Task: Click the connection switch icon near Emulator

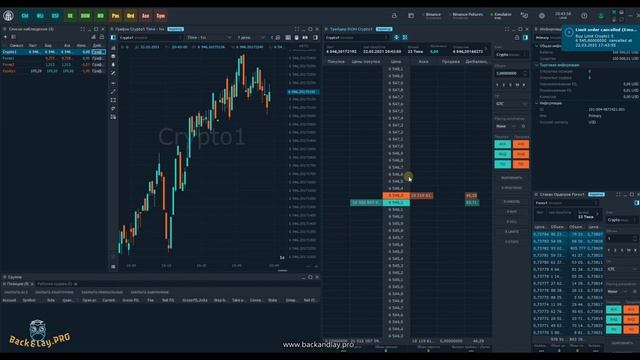Action: [x=524, y=16]
